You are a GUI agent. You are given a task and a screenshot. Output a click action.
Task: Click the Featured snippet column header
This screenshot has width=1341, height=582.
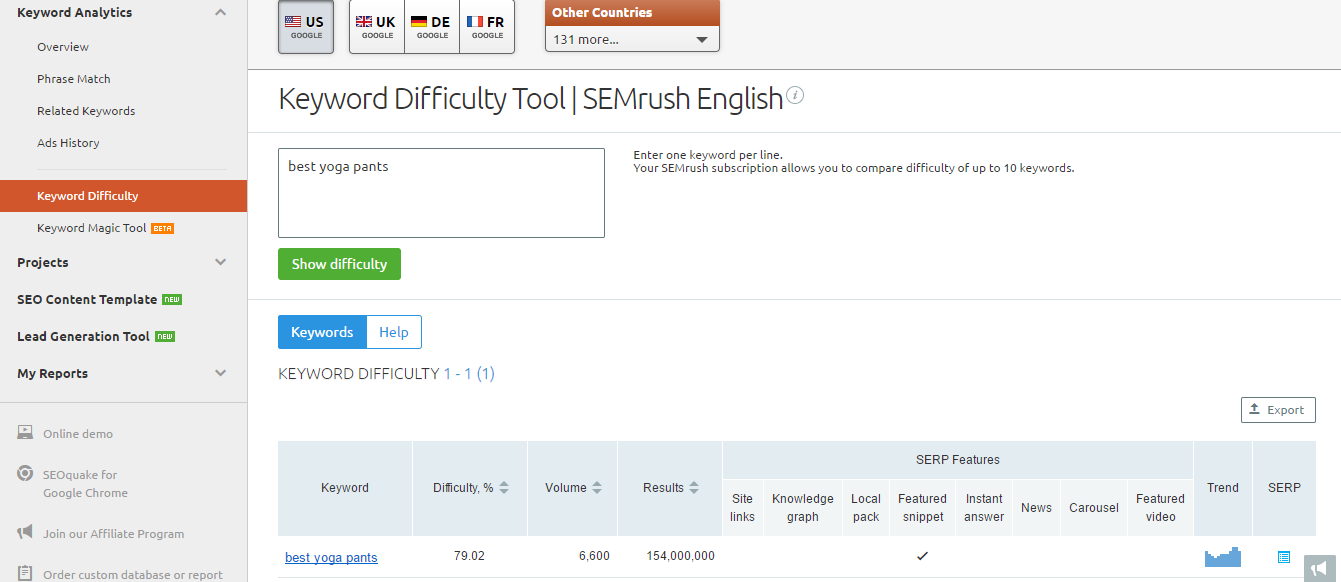pos(922,507)
